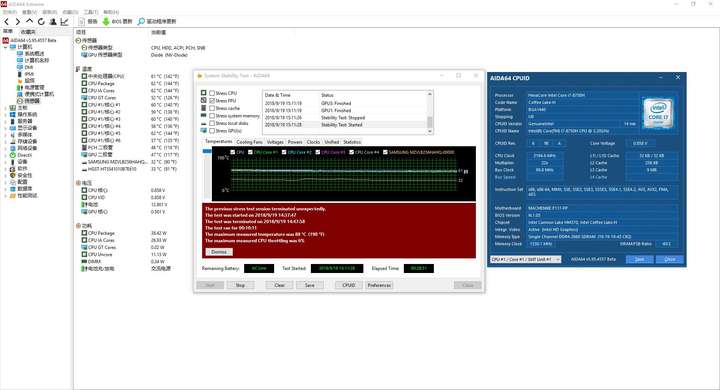The image size is (720, 390).
Task: Switch to the Unified tab
Action: click(331, 142)
